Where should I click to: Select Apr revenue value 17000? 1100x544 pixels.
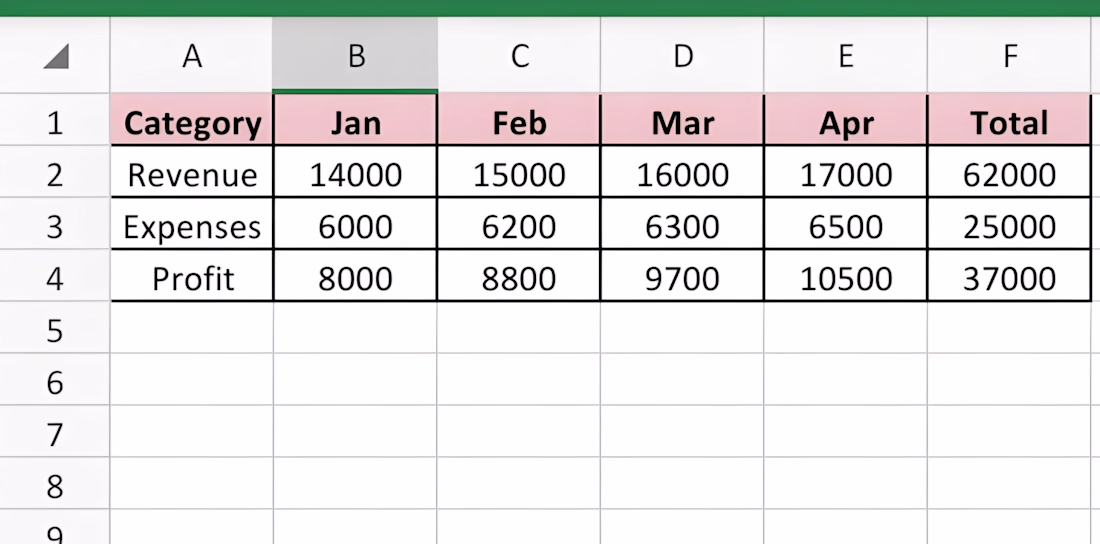coord(845,175)
